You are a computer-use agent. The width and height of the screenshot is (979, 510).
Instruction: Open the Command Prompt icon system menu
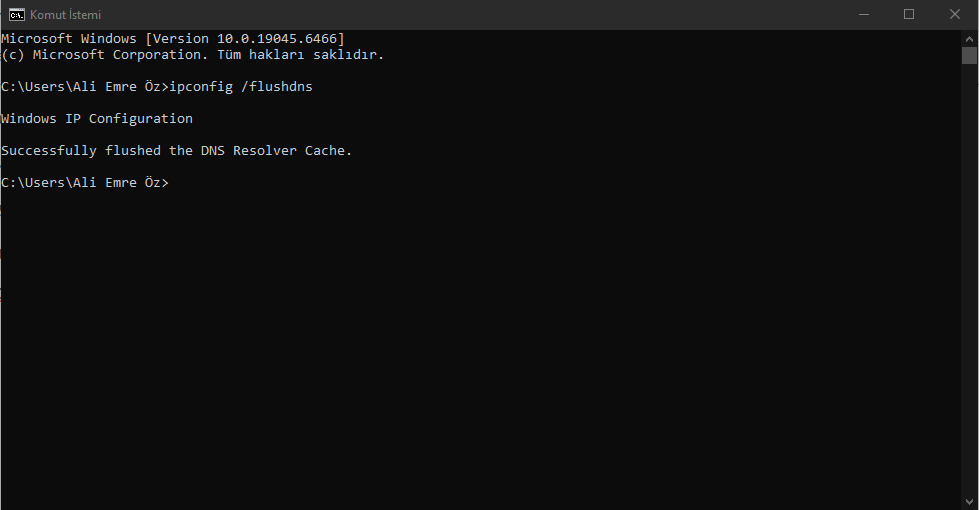pos(16,14)
